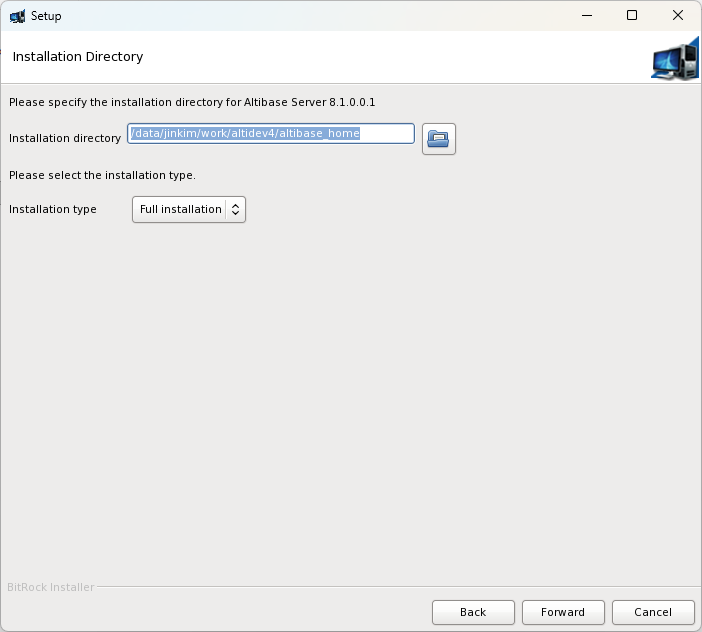Cancel the Altibase setup

tap(653, 612)
